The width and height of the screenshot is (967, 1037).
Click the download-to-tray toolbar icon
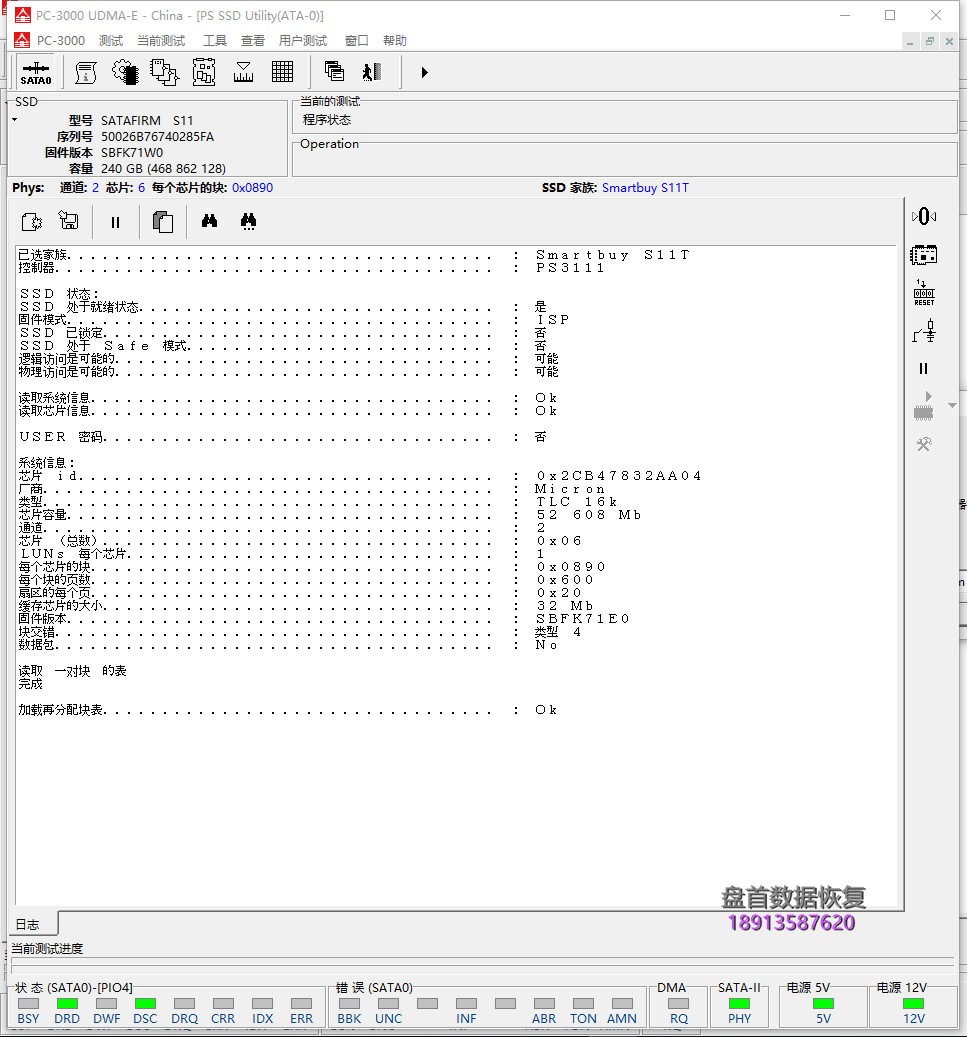coord(243,72)
